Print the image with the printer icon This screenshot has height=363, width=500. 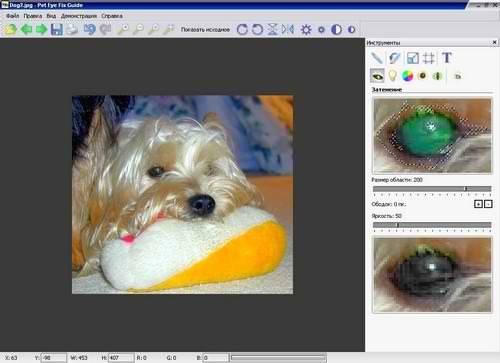pos(72,29)
